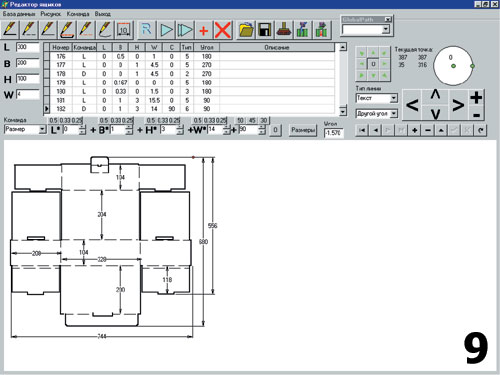Click the blue R toolbar icon
Image resolution: width=500 pixels, height=375 pixels.
point(146,30)
